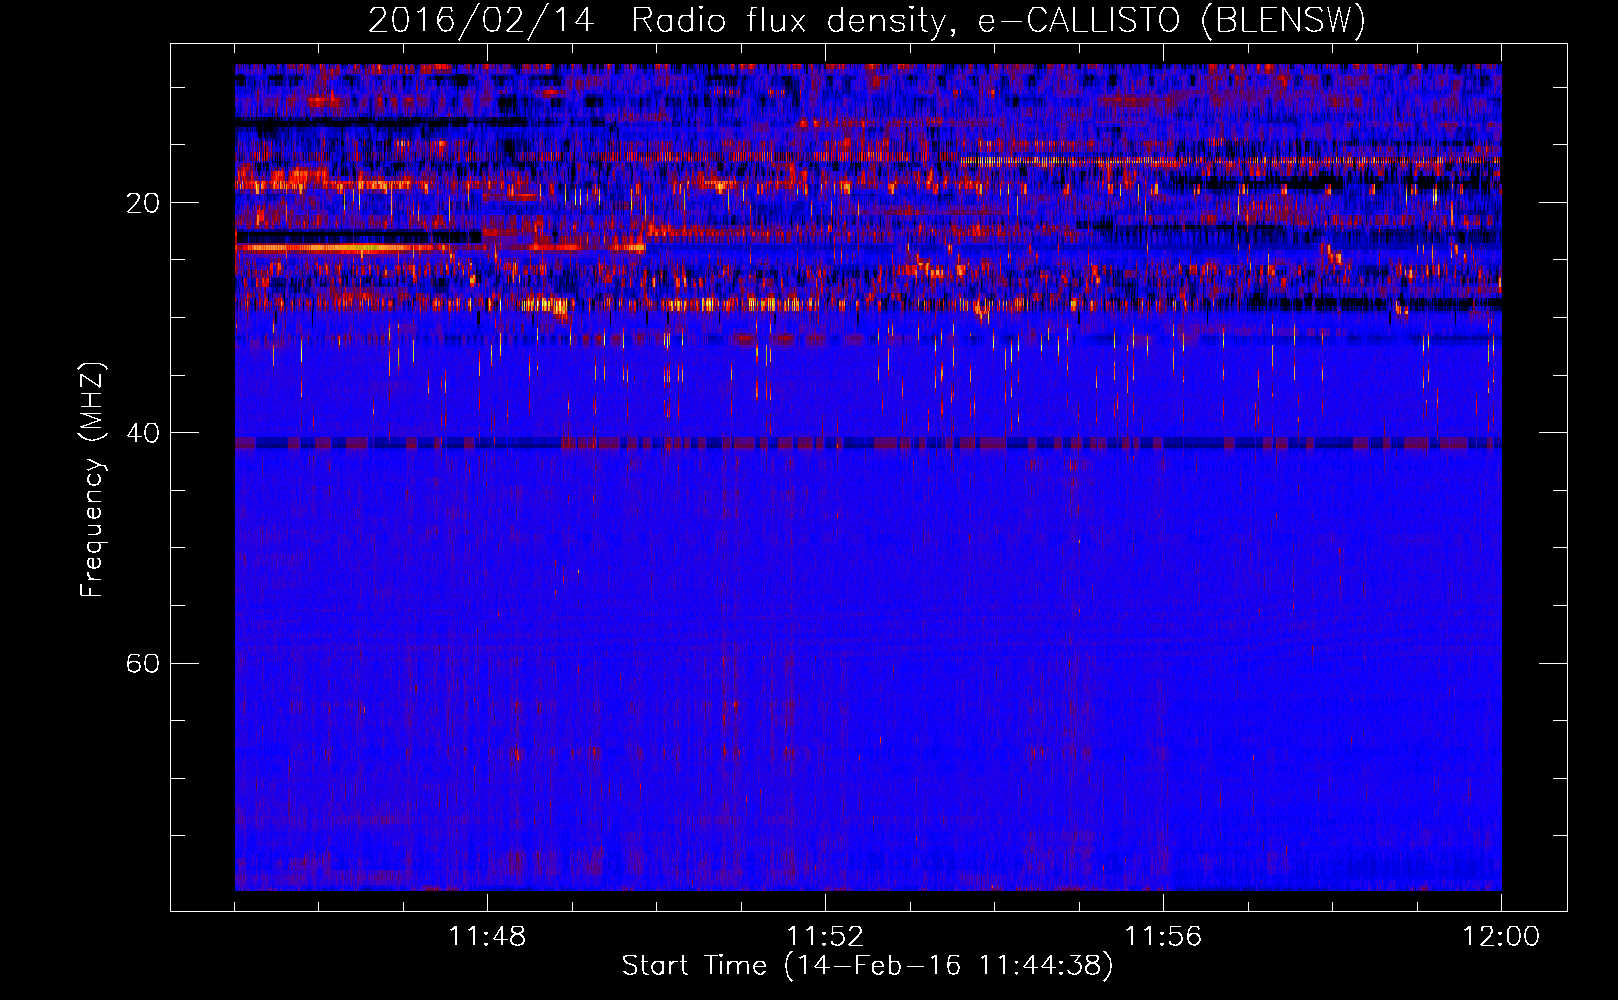Screen dimensions: 1618x1000
Task: Click the 20 MHz frequency tick label
Action: tap(143, 203)
